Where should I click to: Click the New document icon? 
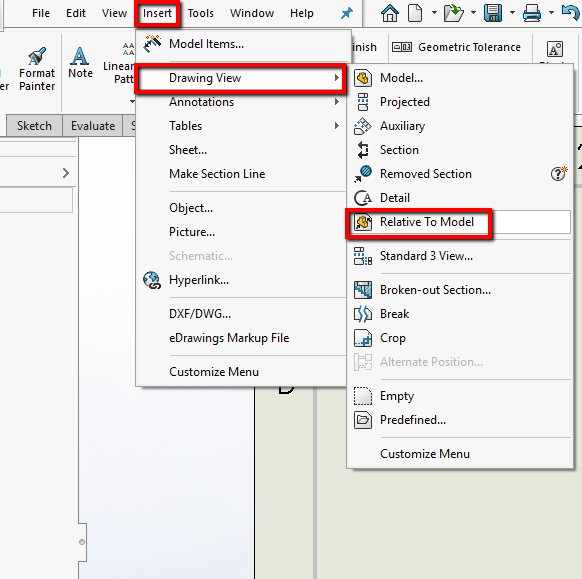[415, 13]
